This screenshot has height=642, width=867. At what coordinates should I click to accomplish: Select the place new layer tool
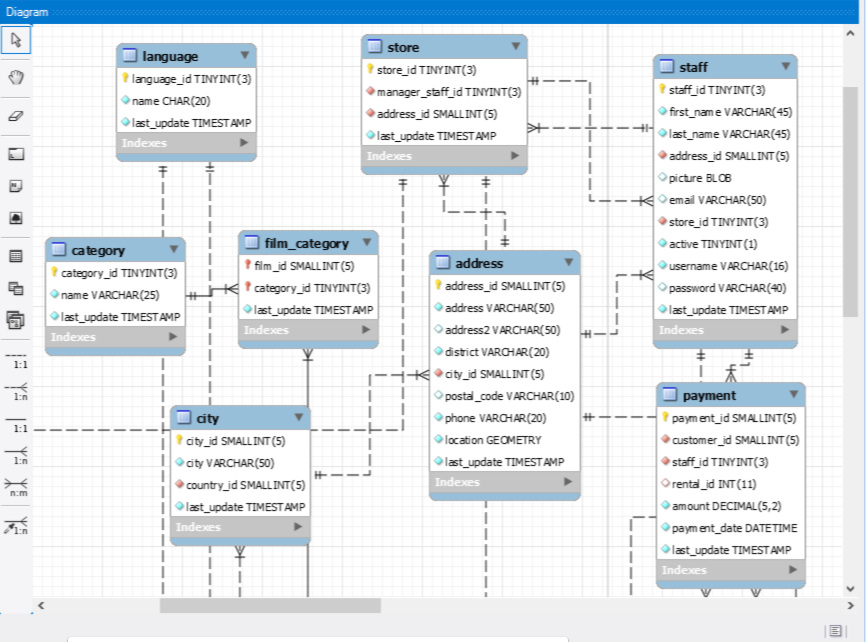pos(15,153)
